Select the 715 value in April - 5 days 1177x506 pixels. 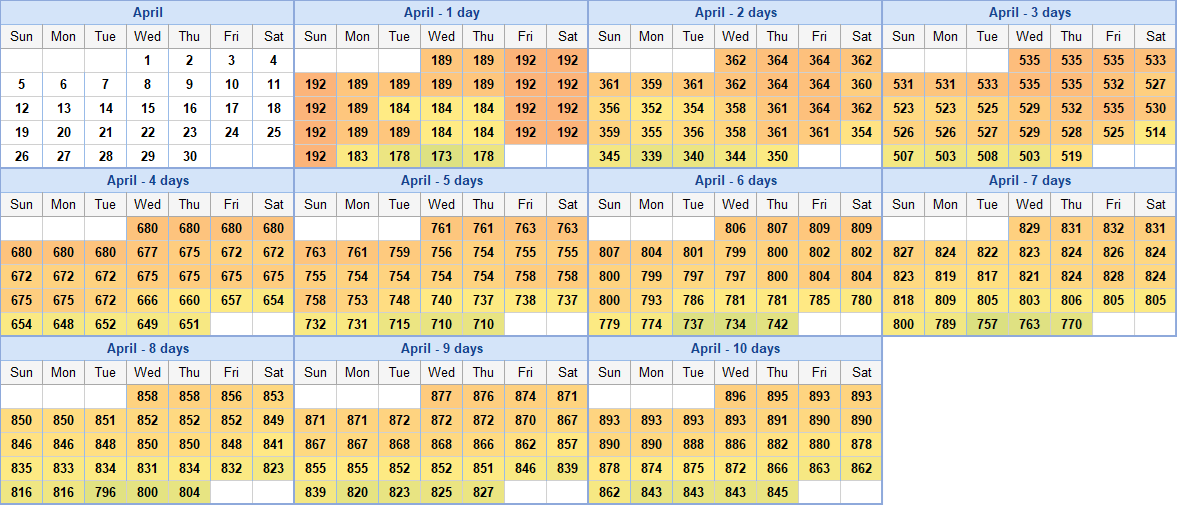click(x=399, y=325)
